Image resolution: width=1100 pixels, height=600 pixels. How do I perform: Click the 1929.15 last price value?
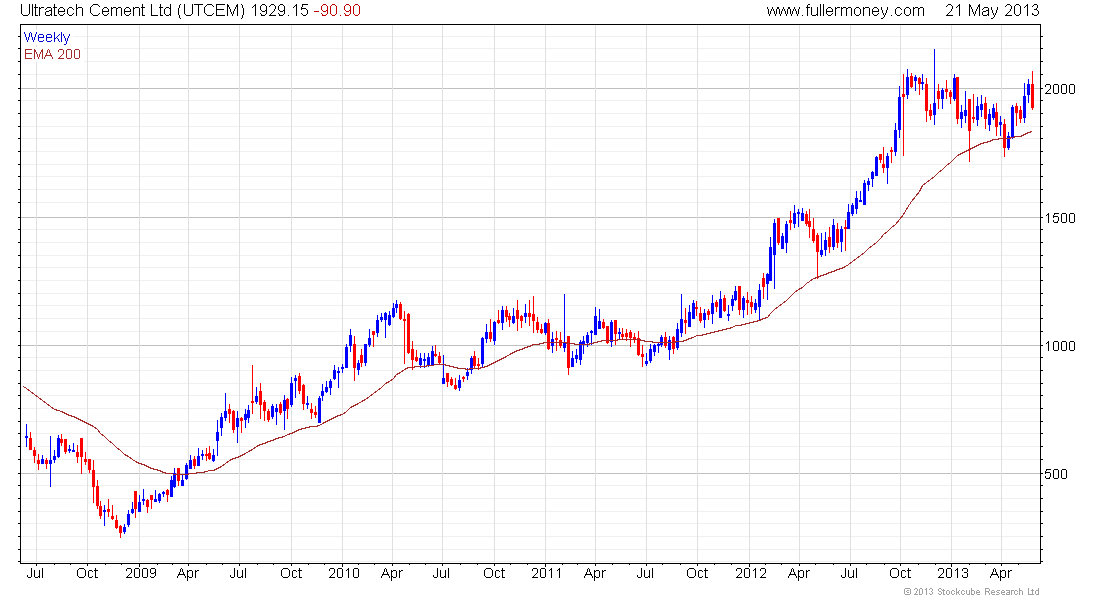click(279, 11)
